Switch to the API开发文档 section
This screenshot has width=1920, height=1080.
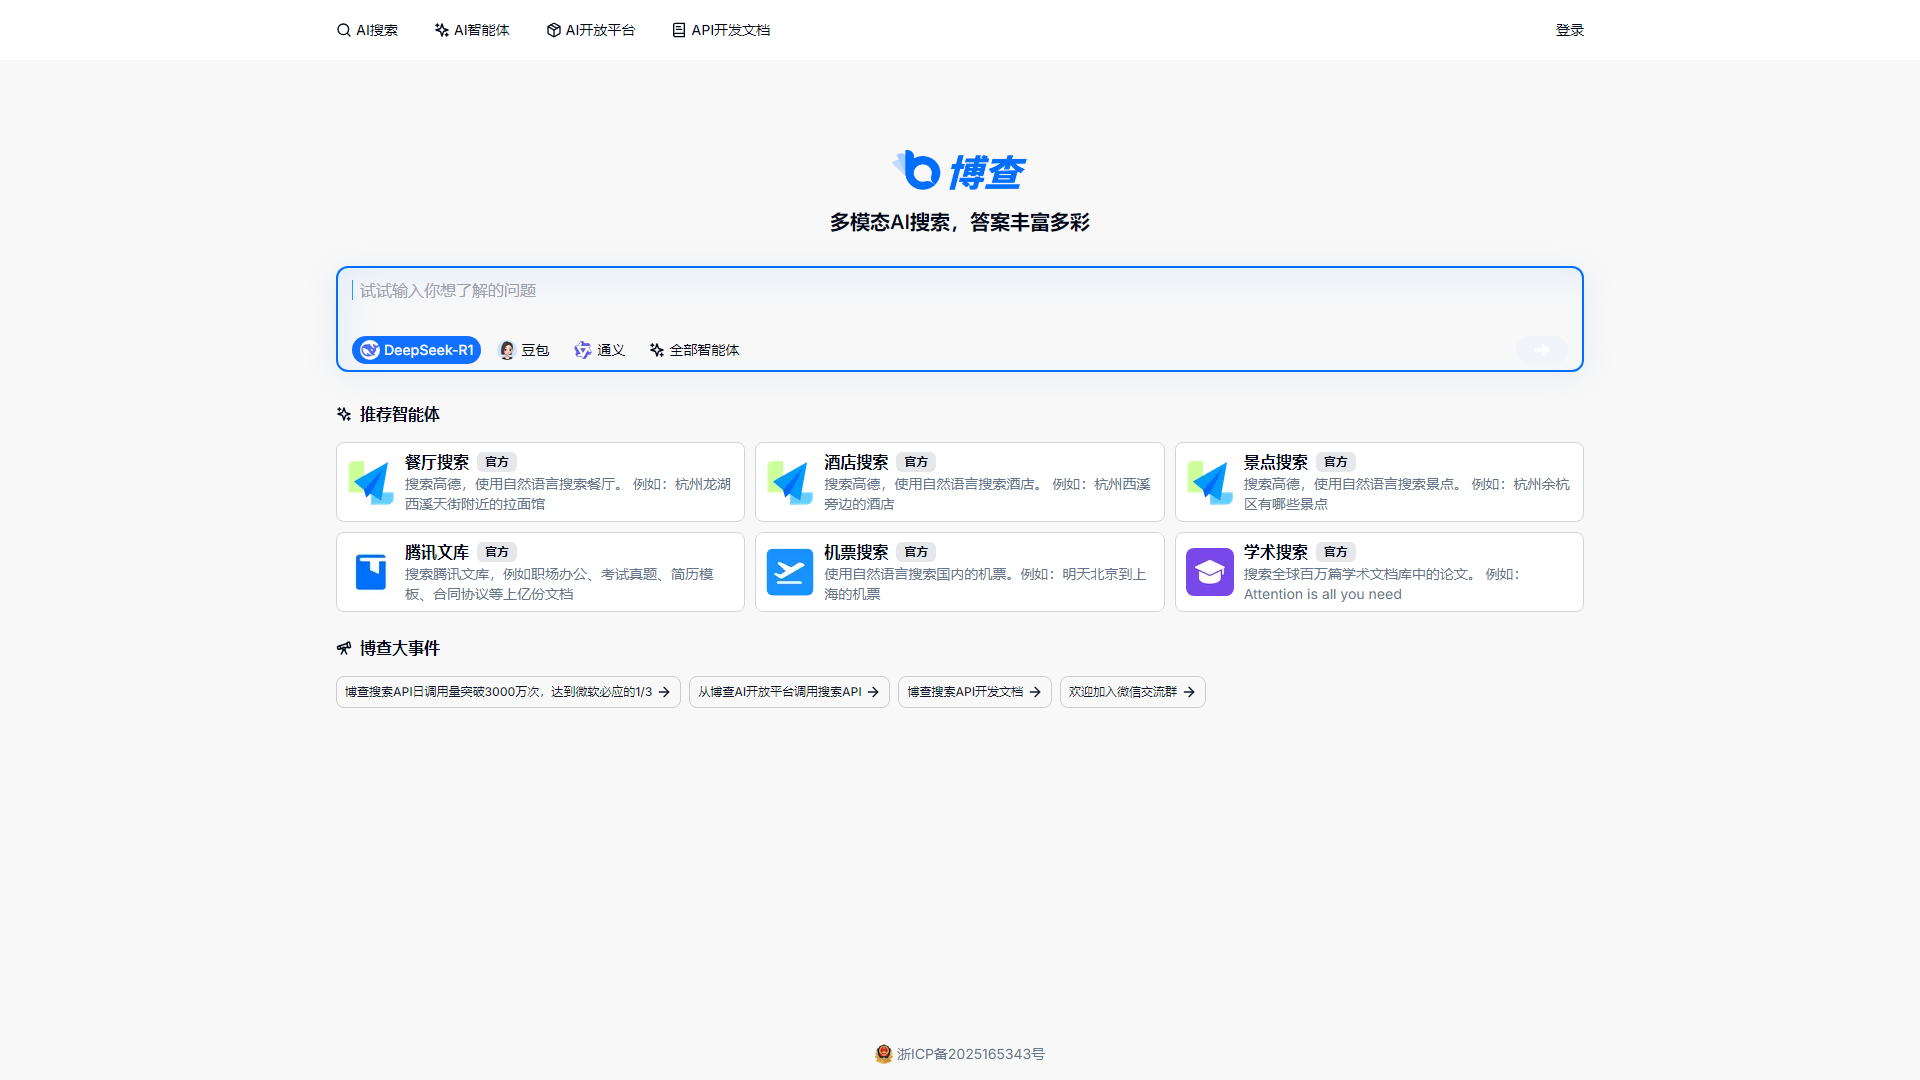pos(720,30)
